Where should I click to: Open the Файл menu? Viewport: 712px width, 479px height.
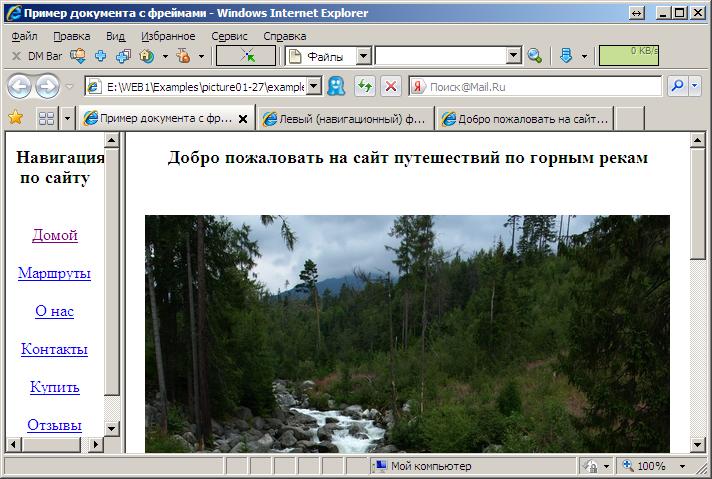(x=25, y=36)
